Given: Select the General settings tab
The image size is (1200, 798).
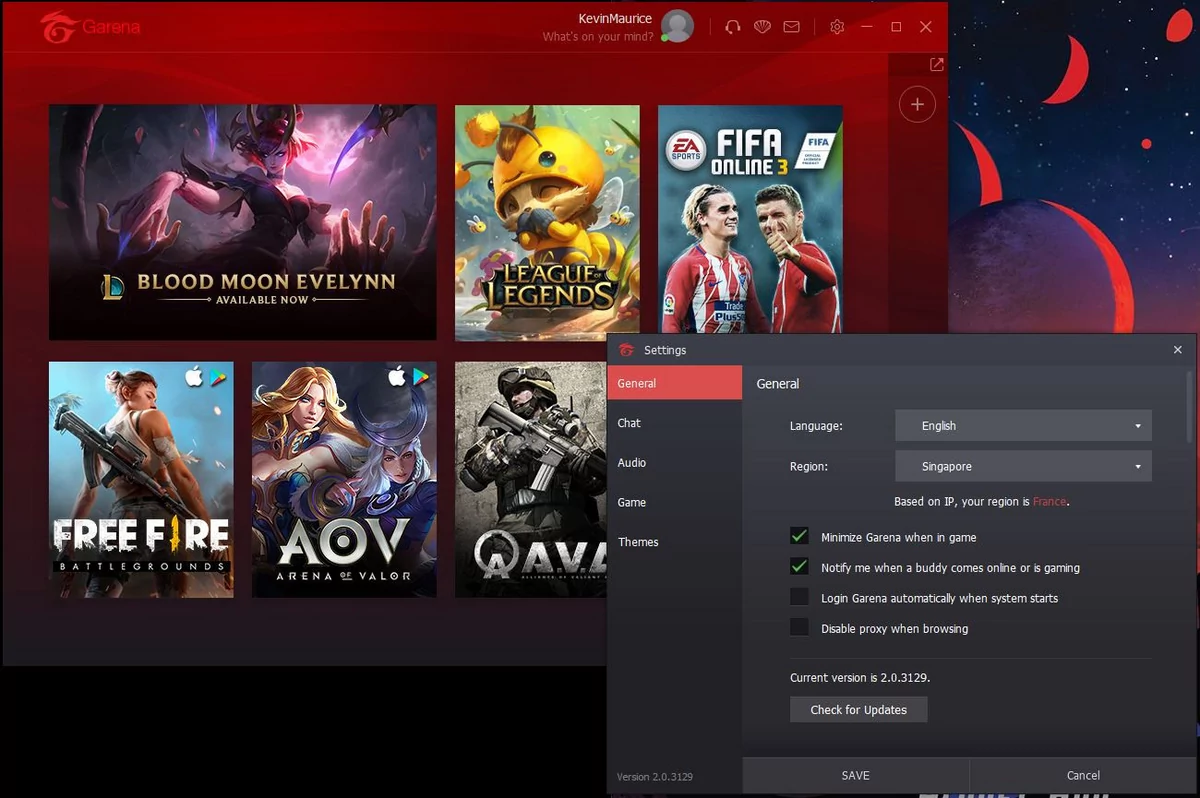Looking at the screenshot, I should 675,383.
